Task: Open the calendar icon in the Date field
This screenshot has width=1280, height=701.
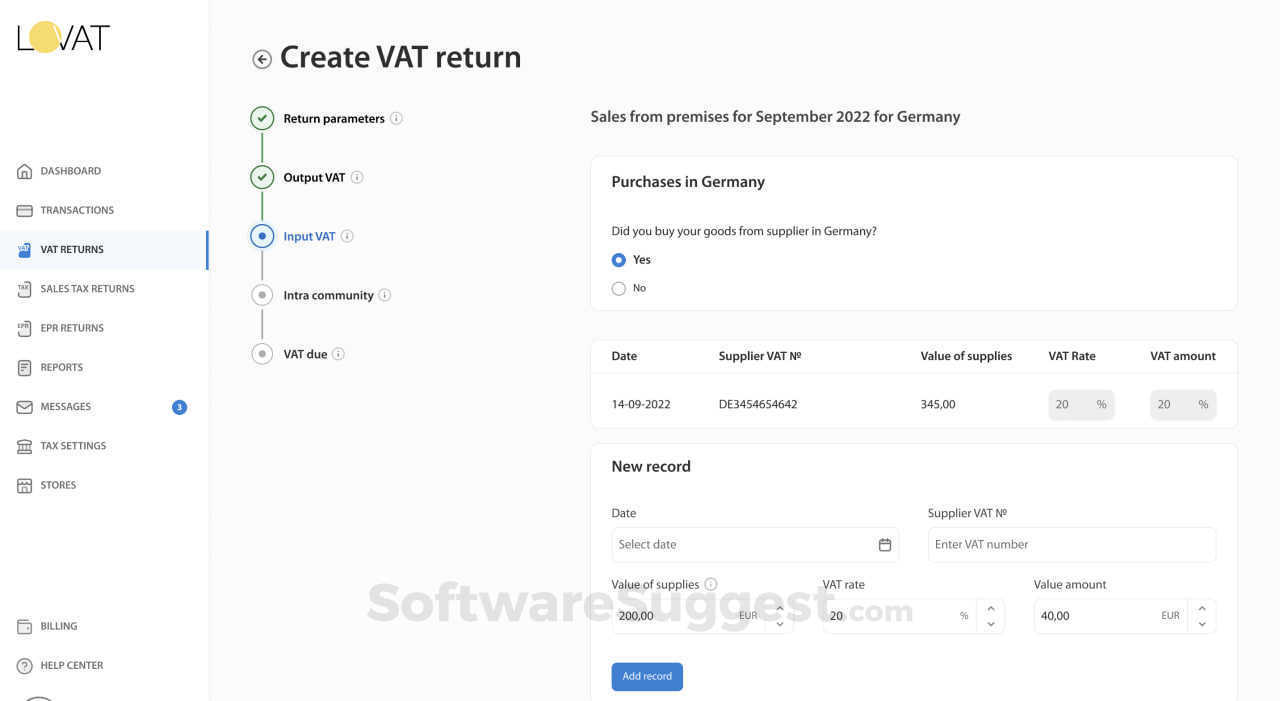Action: coord(885,545)
